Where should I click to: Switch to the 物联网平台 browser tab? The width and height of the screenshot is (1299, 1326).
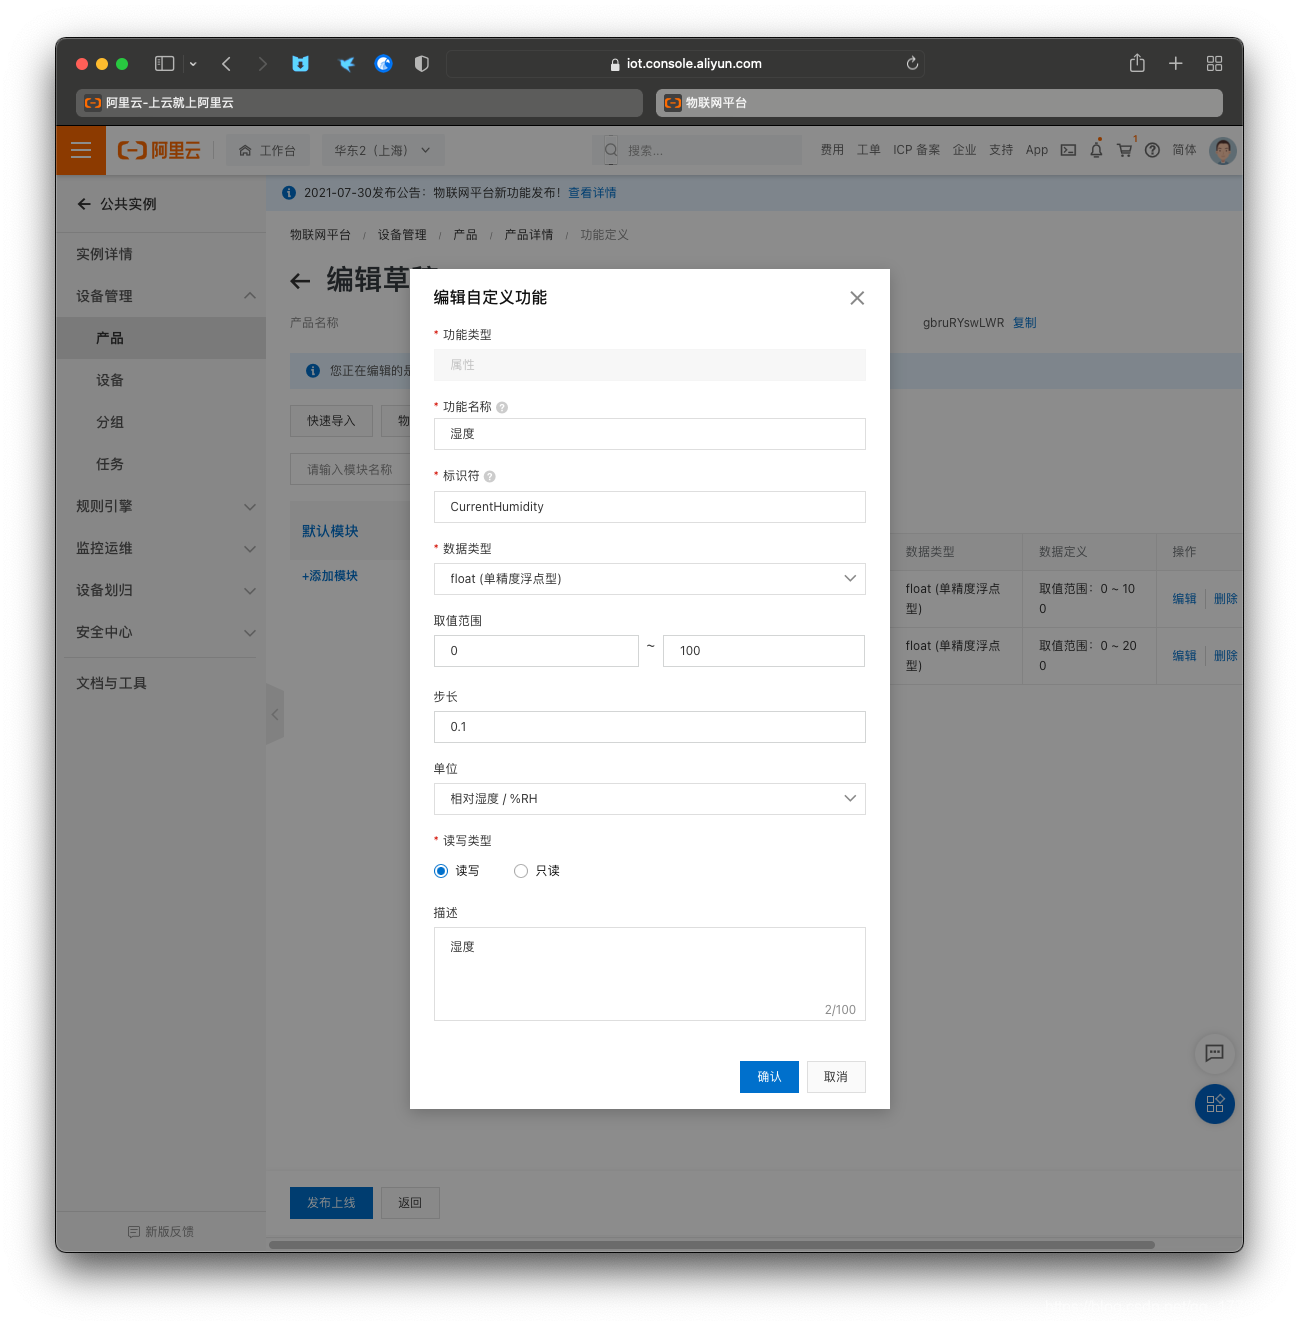coord(938,103)
